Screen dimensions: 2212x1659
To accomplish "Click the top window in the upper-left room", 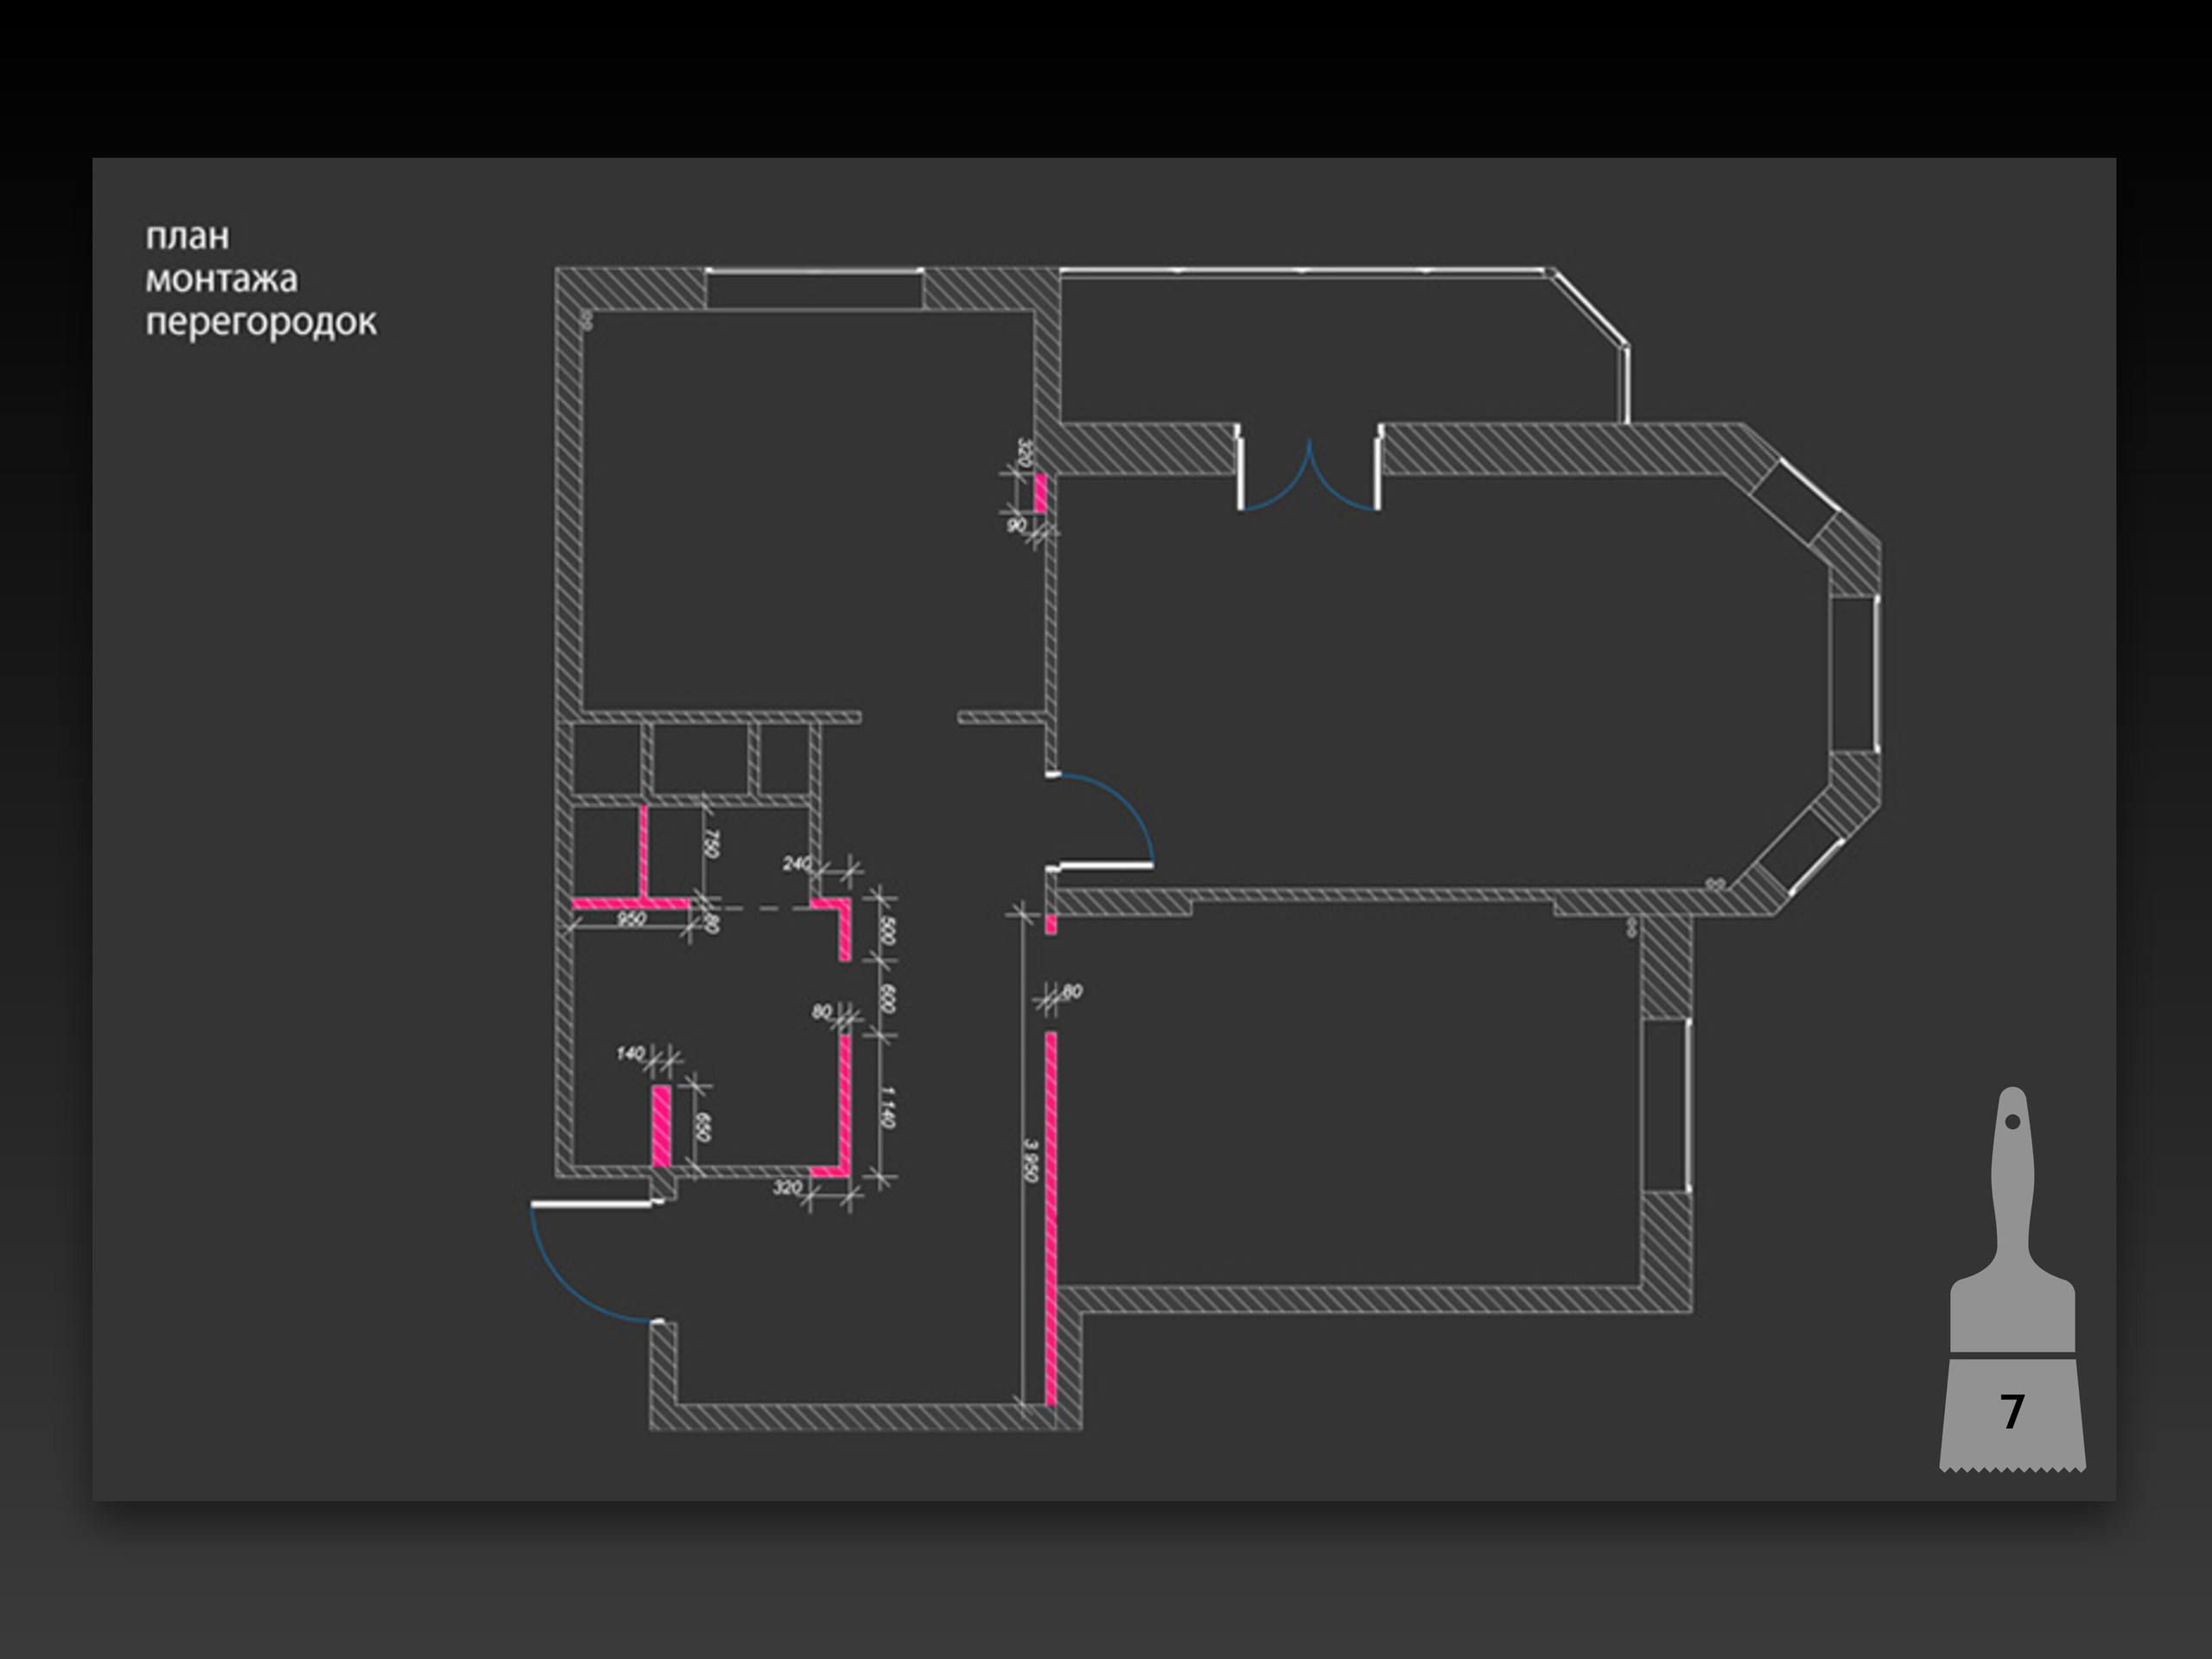I will [814, 289].
